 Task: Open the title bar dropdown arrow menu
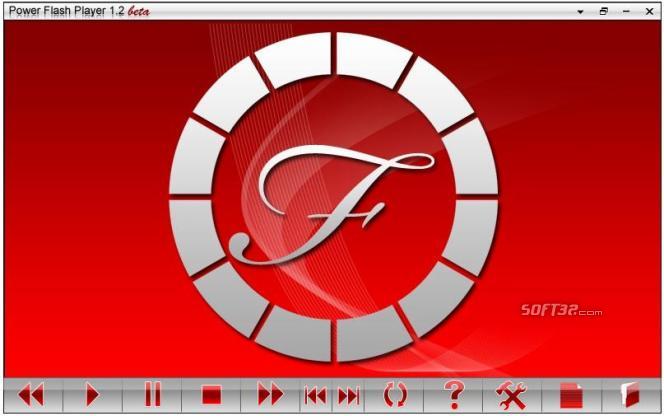pyautogui.click(x=581, y=12)
